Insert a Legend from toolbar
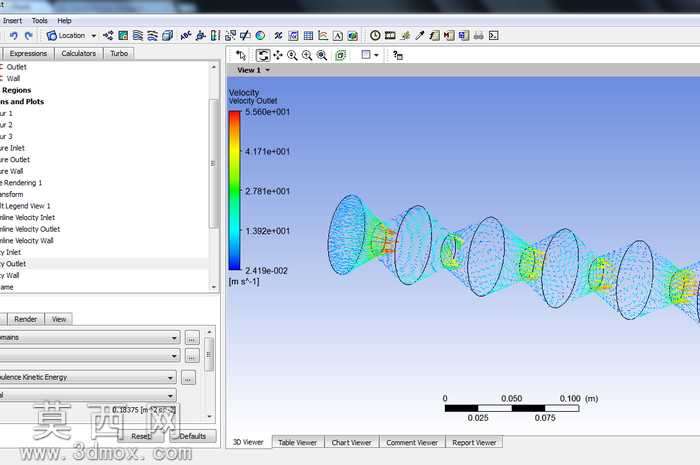 point(215,35)
